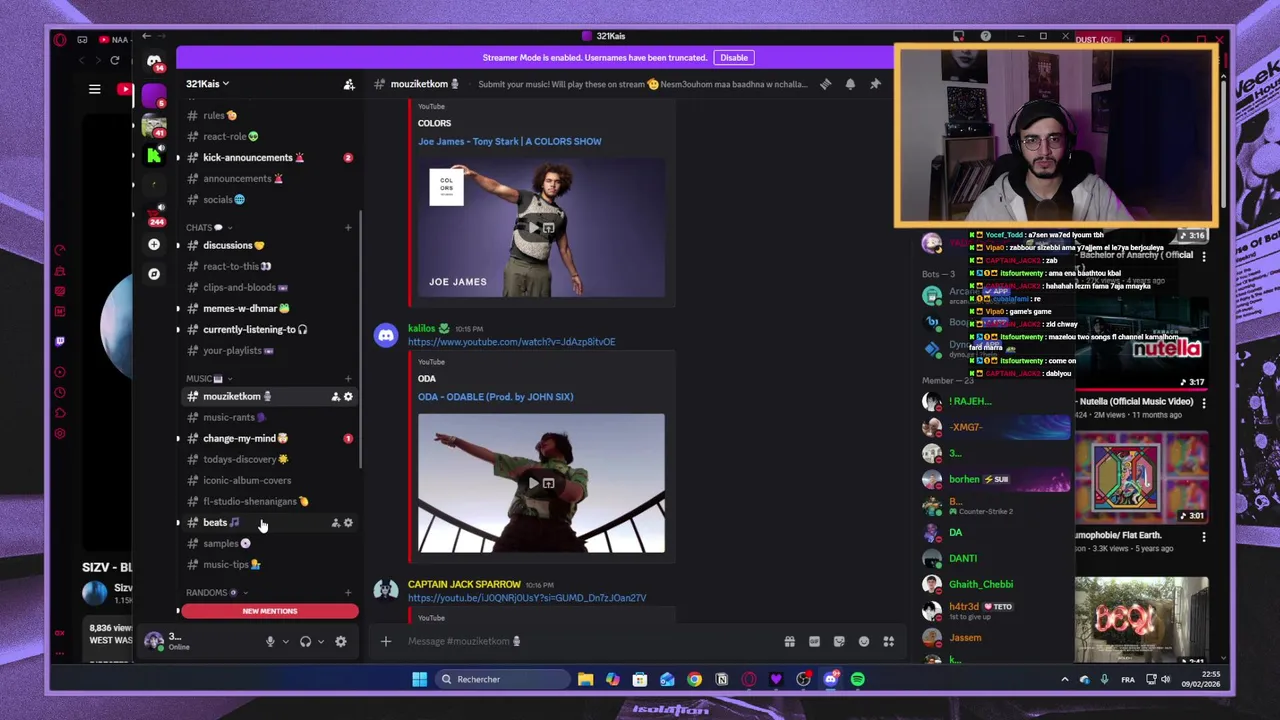Viewport: 1280px width, 720px height.
Task: Switch to the todays-discovery channel
Action: (268, 459)
